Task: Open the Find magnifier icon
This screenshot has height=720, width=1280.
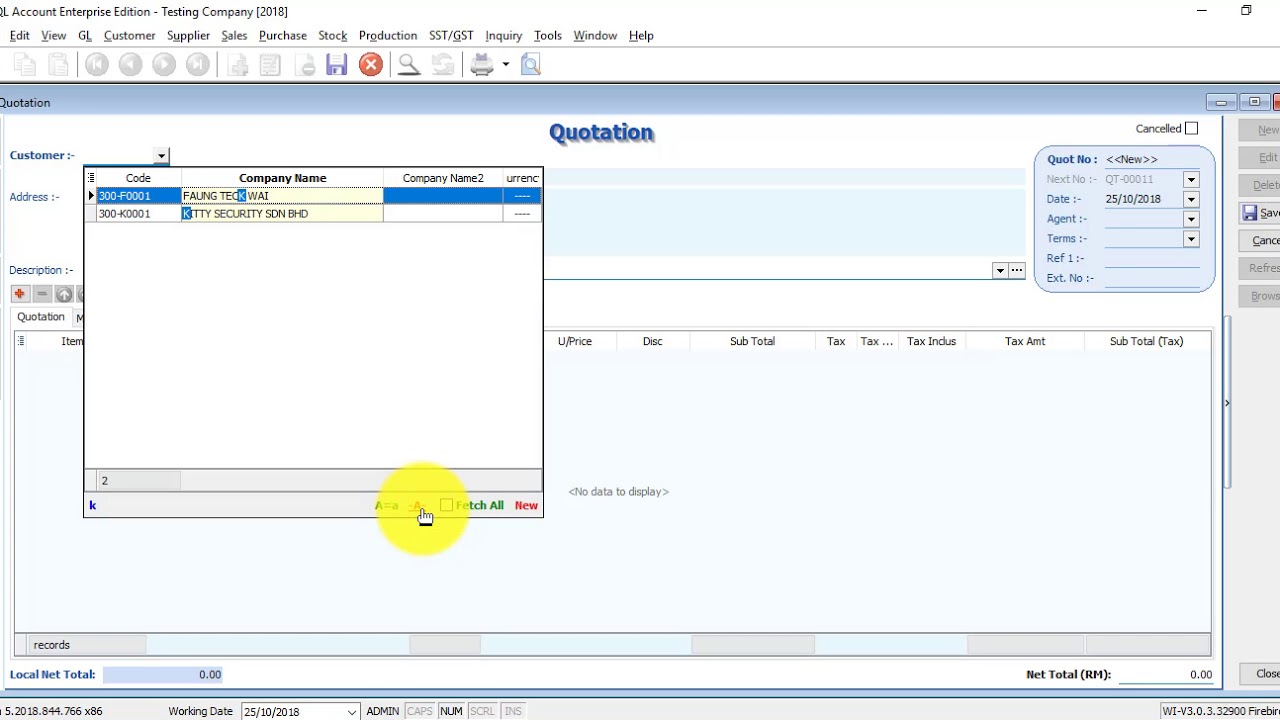Action: [408, 65]
